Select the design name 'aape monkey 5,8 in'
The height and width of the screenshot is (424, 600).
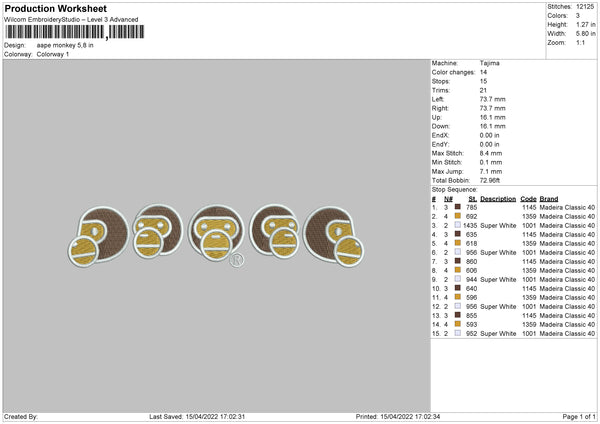[x=65, y=45]
